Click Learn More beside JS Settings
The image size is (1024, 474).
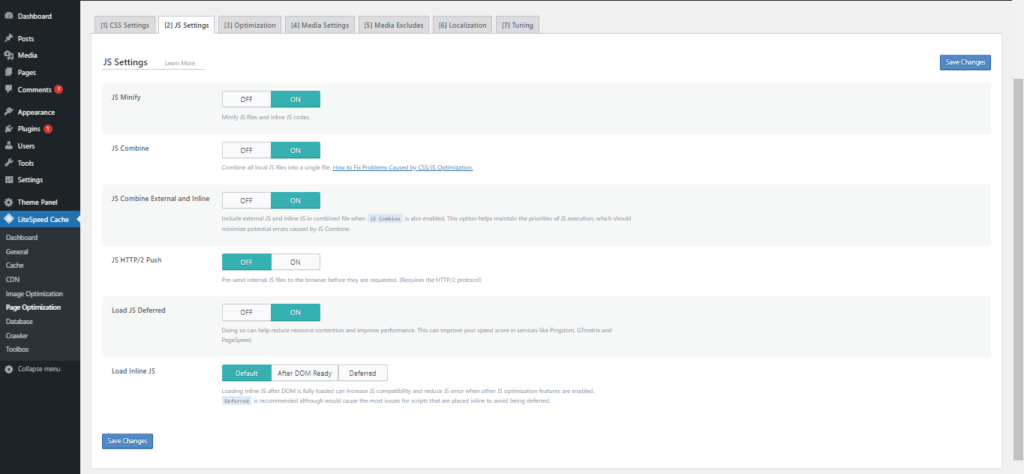coord(180,63)
